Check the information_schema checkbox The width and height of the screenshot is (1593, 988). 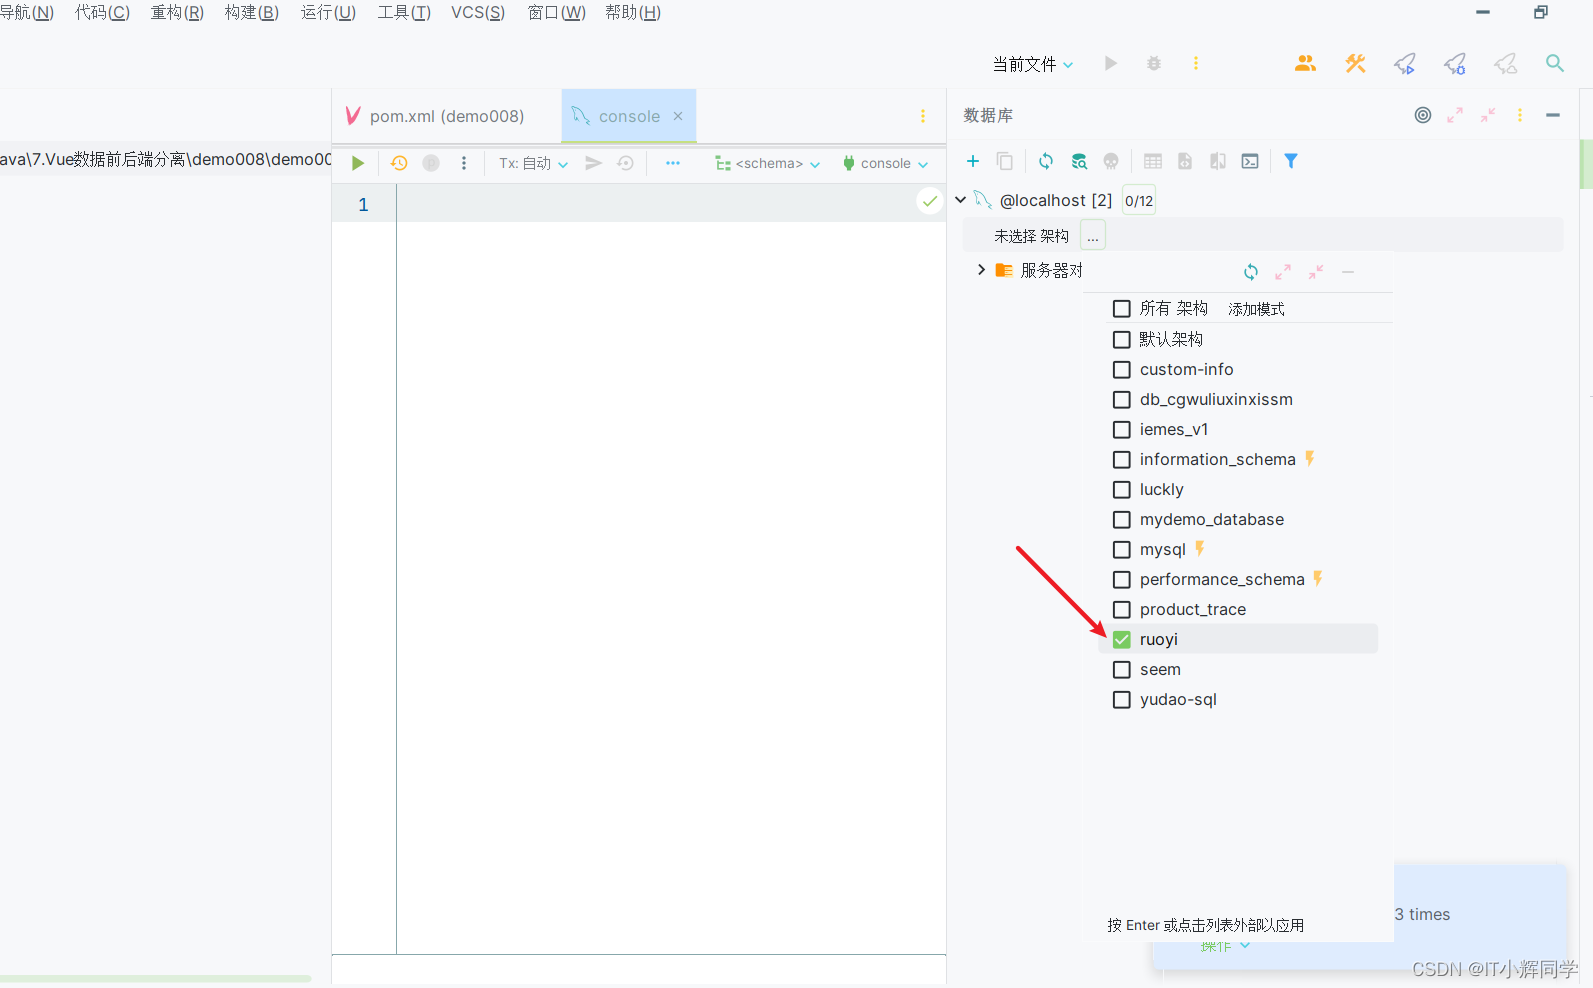click(x=1122, y=460)
